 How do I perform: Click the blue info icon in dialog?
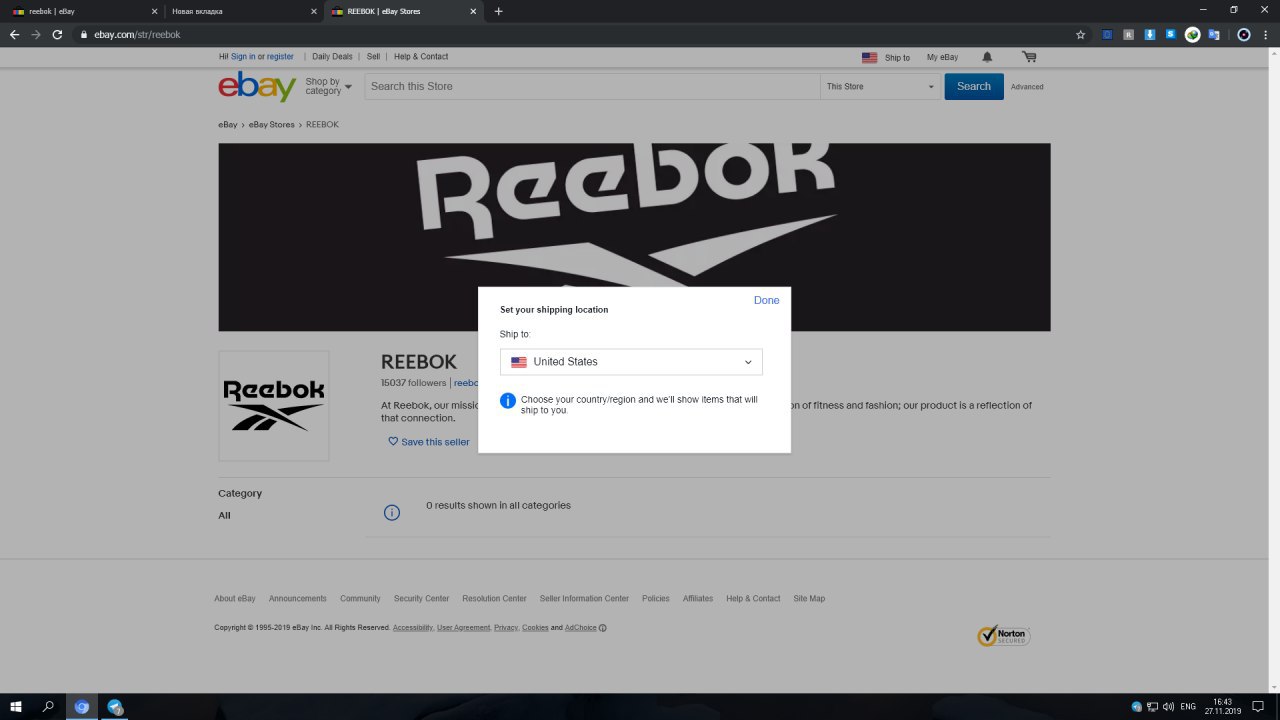(508, 400)
